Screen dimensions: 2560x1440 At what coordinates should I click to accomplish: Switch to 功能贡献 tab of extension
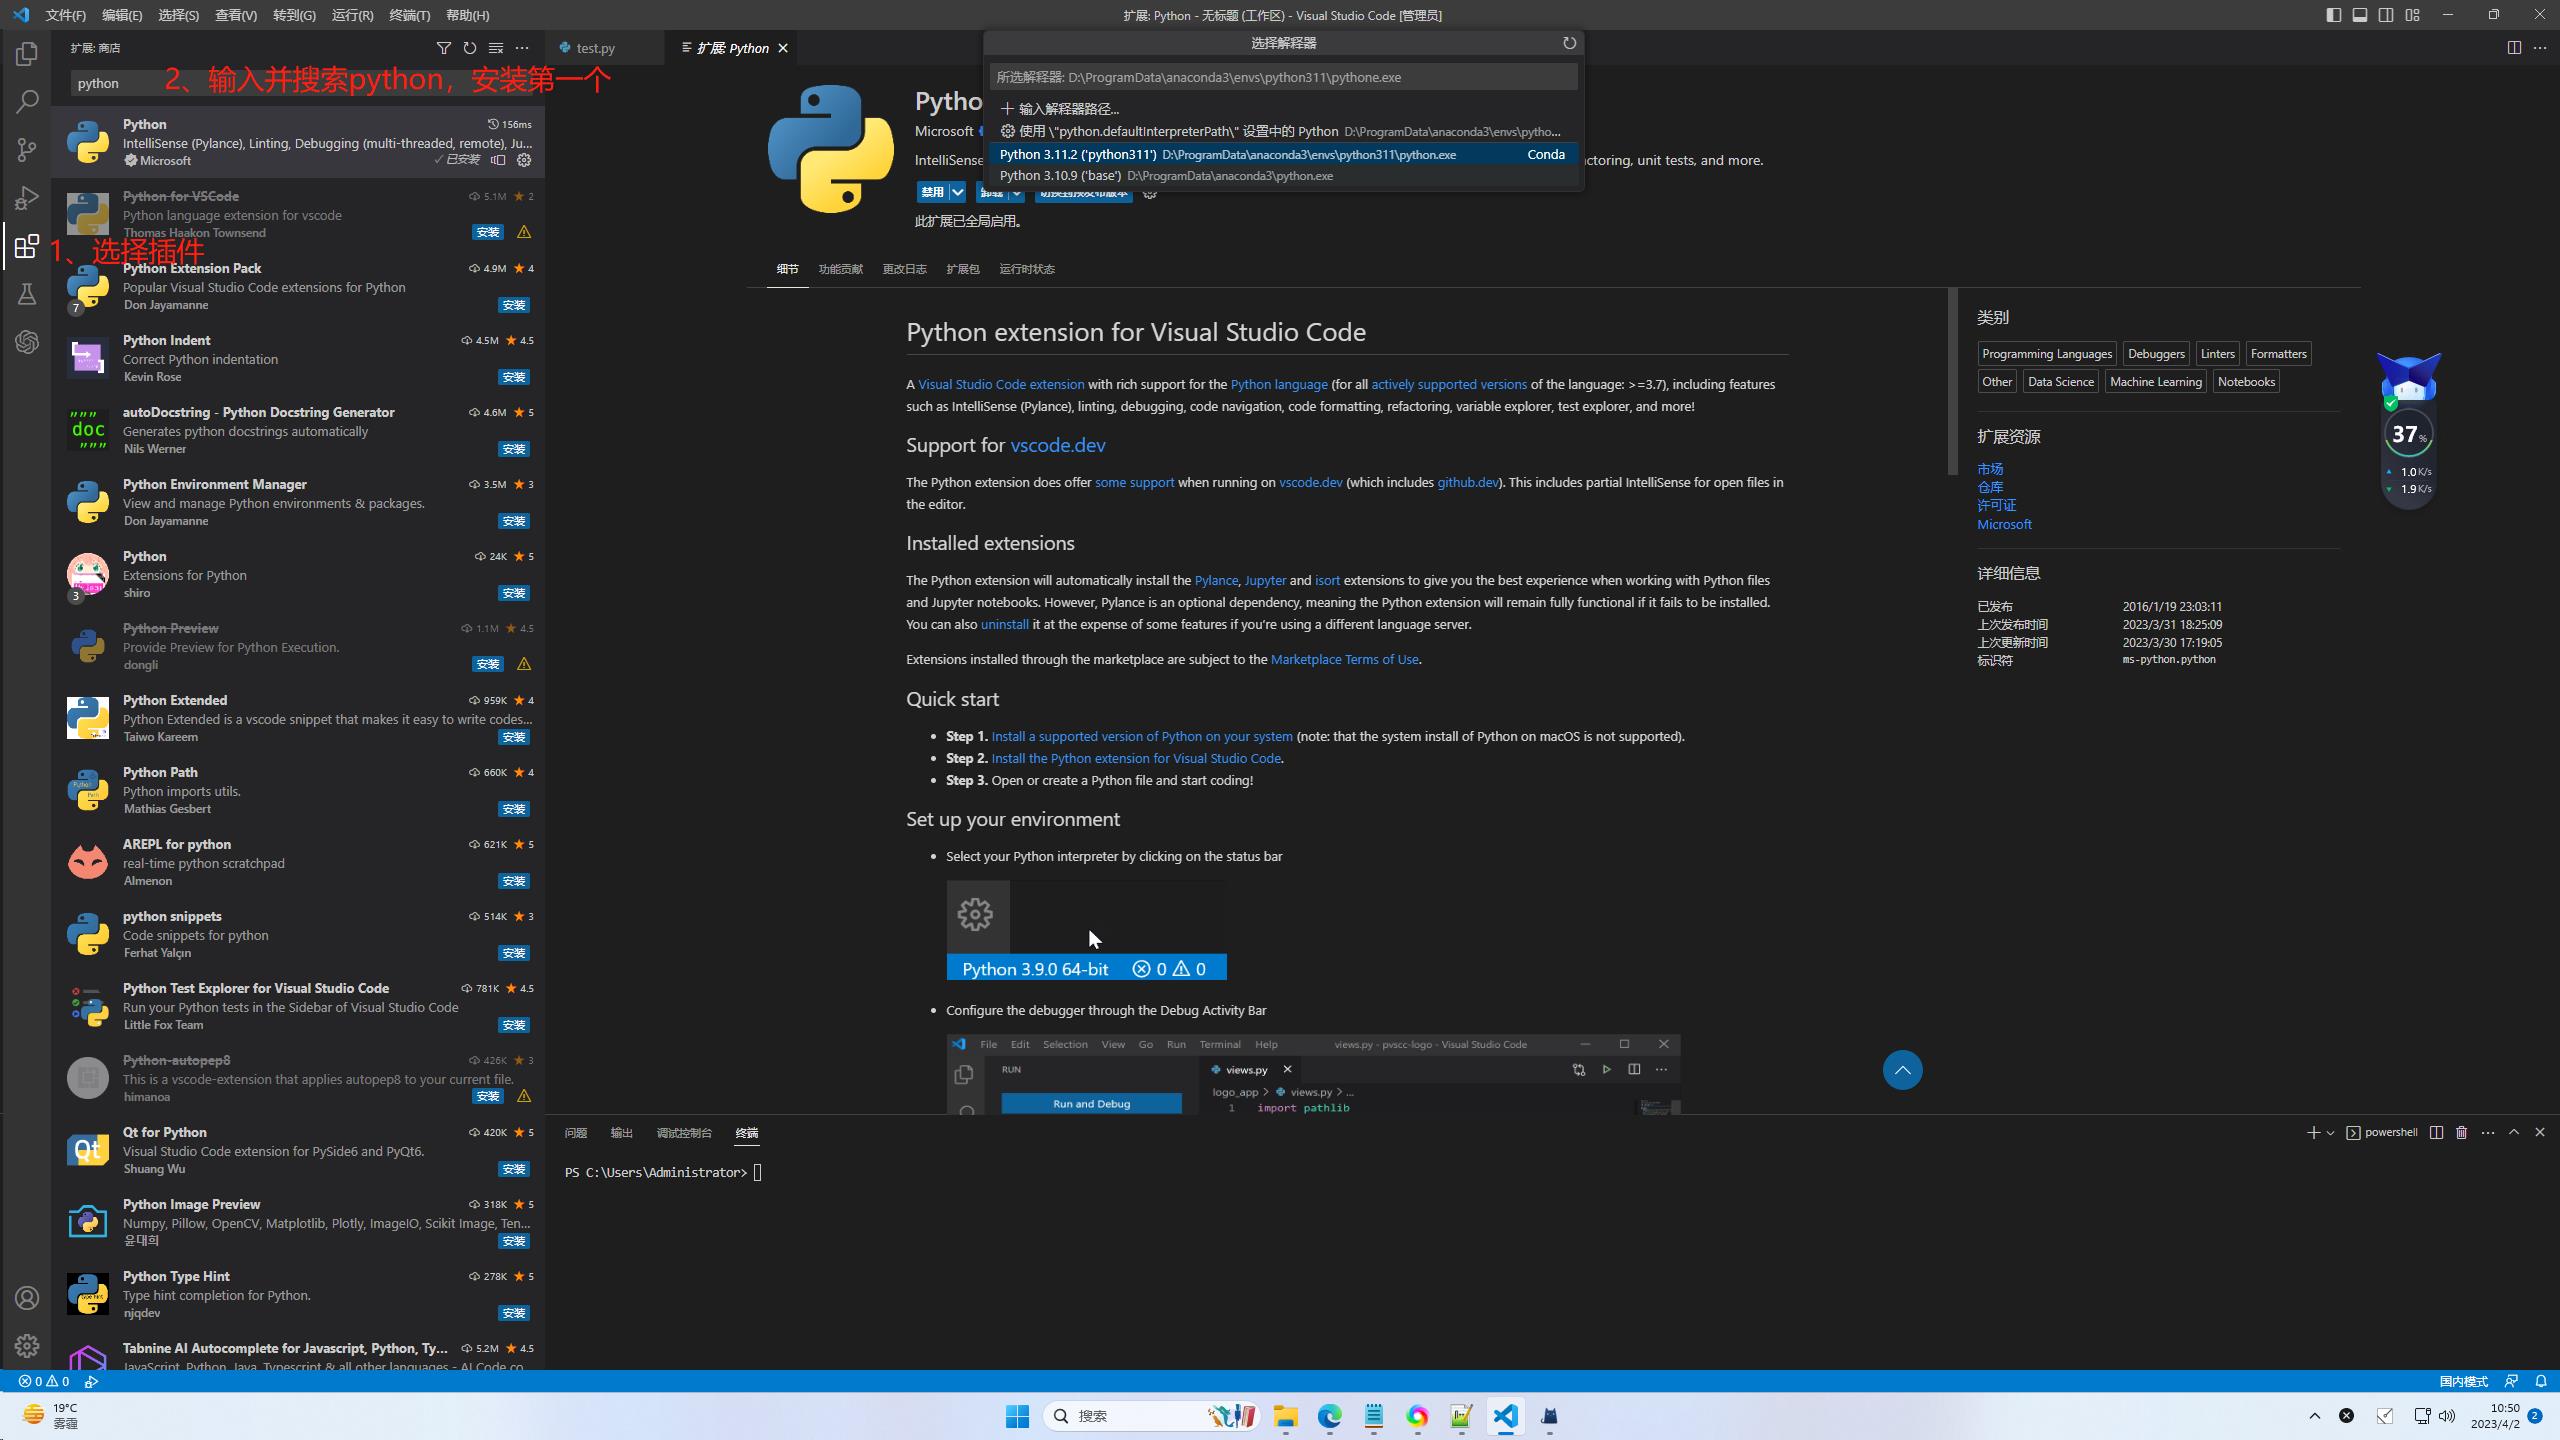pos(840,269)
